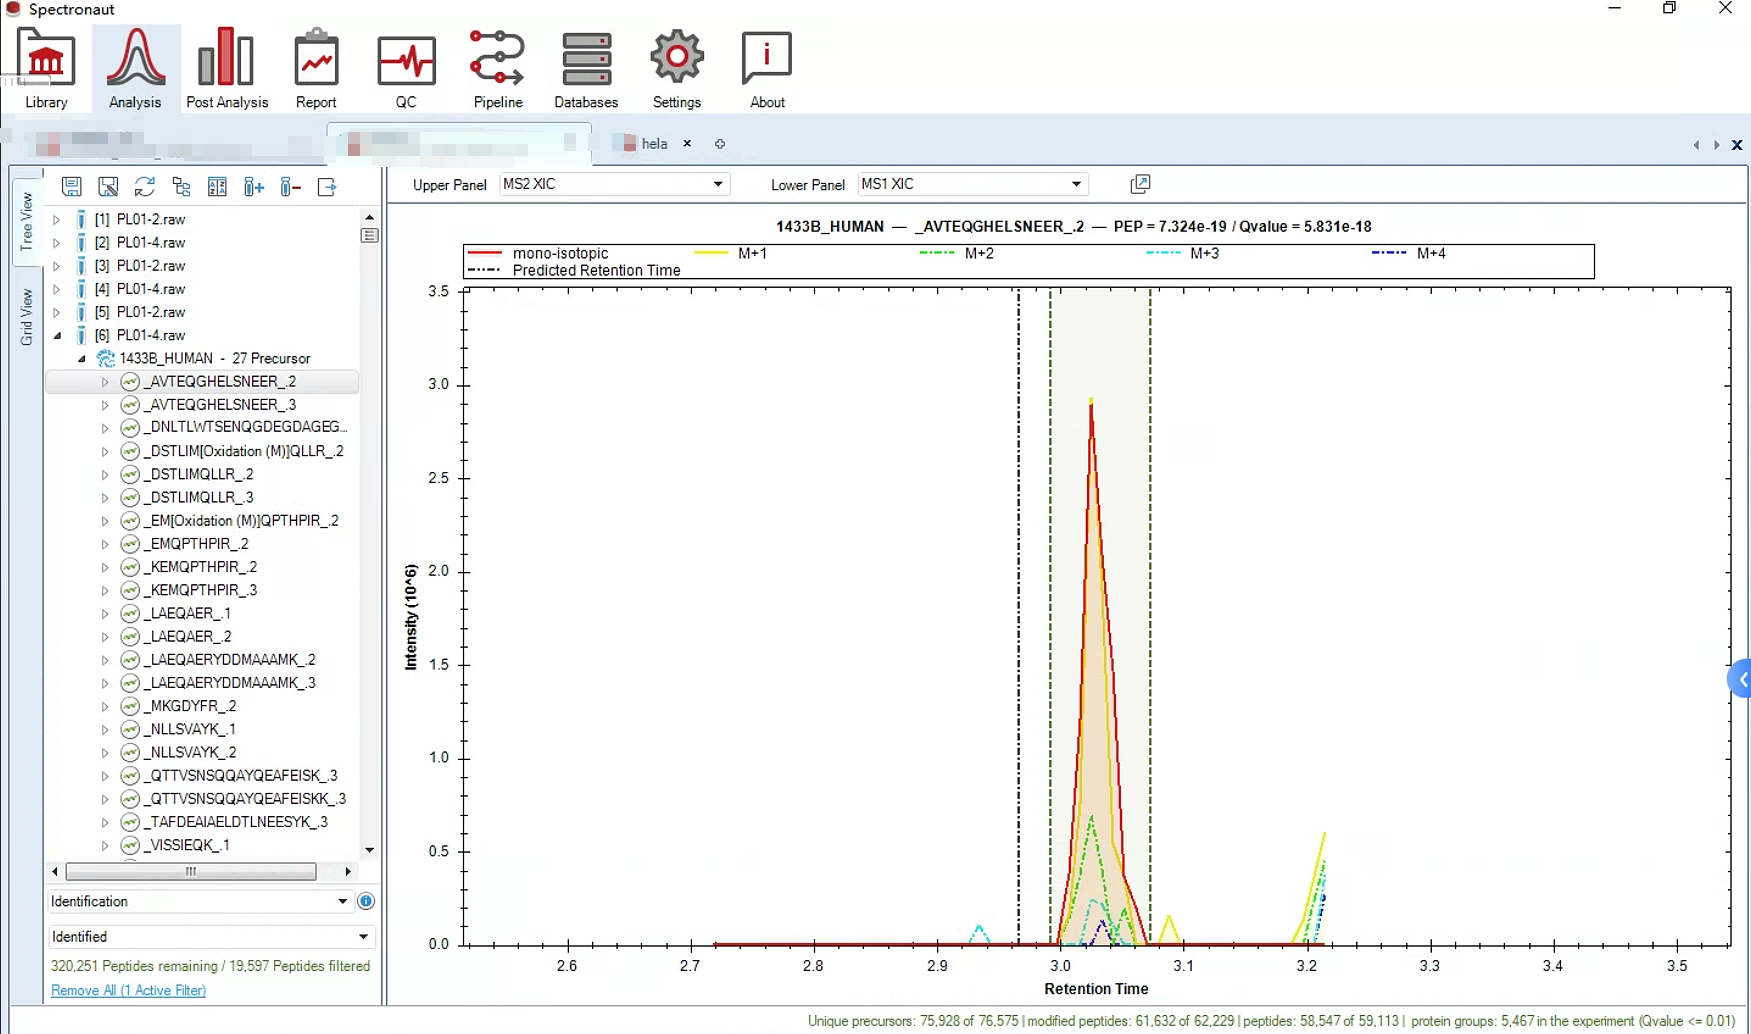1751x1034 pixels.
Task: Open the Post Analysis perspective
Action: coord(227,68)
